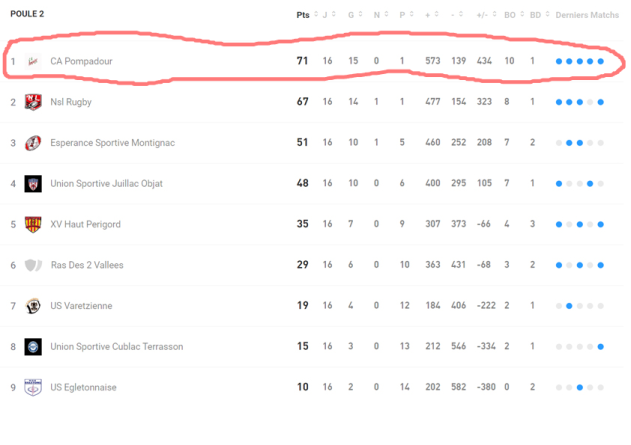
Task: Click the XV Haut Perigord striped crest
Action: [x=33, y=224]
